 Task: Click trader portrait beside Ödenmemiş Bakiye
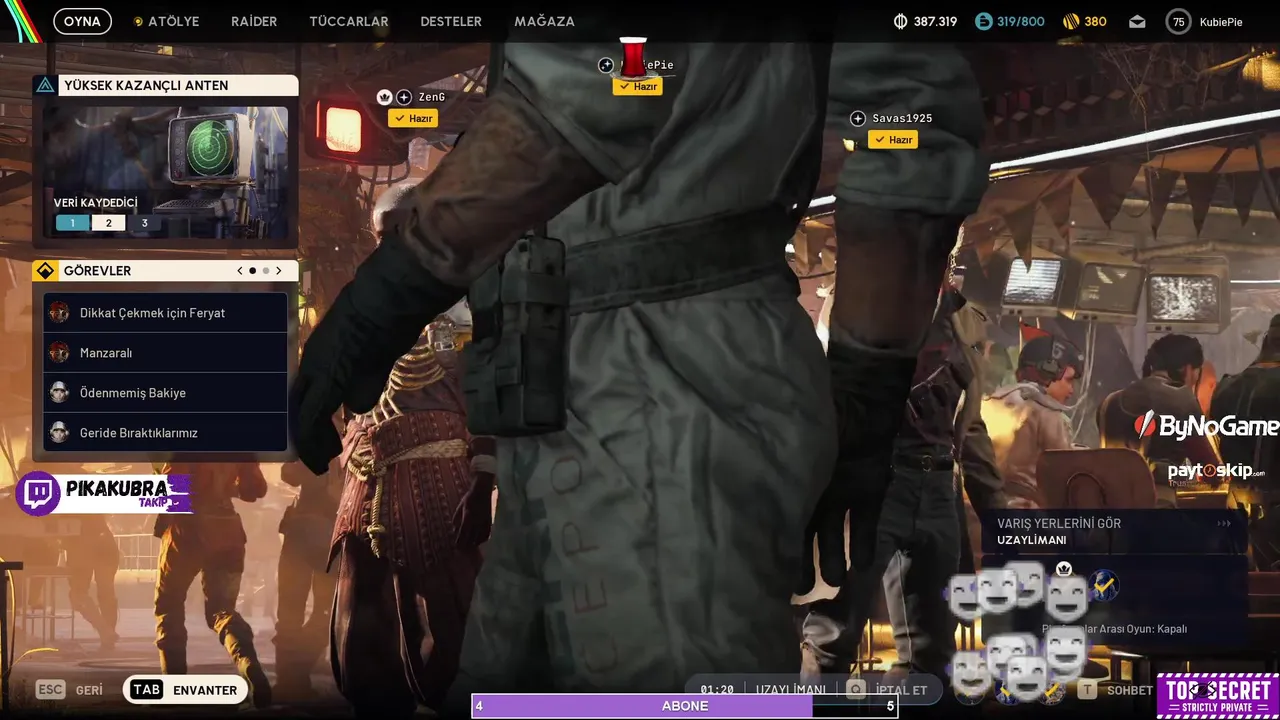pos(59,393)
